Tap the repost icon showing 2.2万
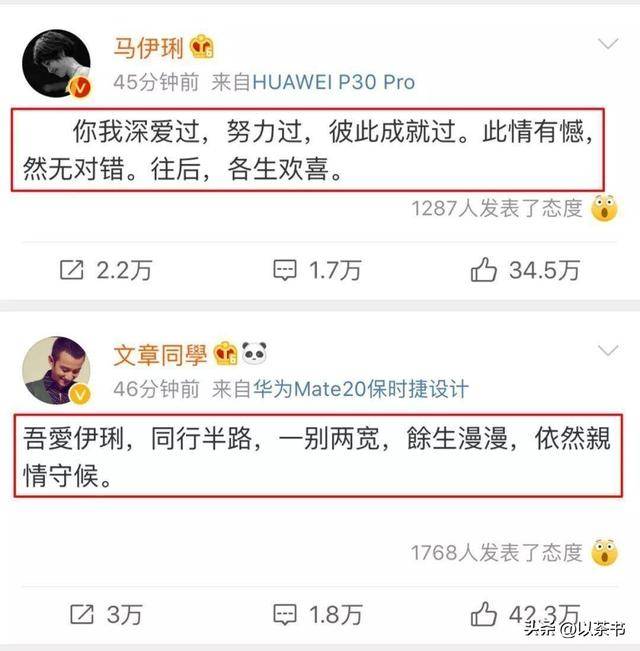 (x=72, y=270)
